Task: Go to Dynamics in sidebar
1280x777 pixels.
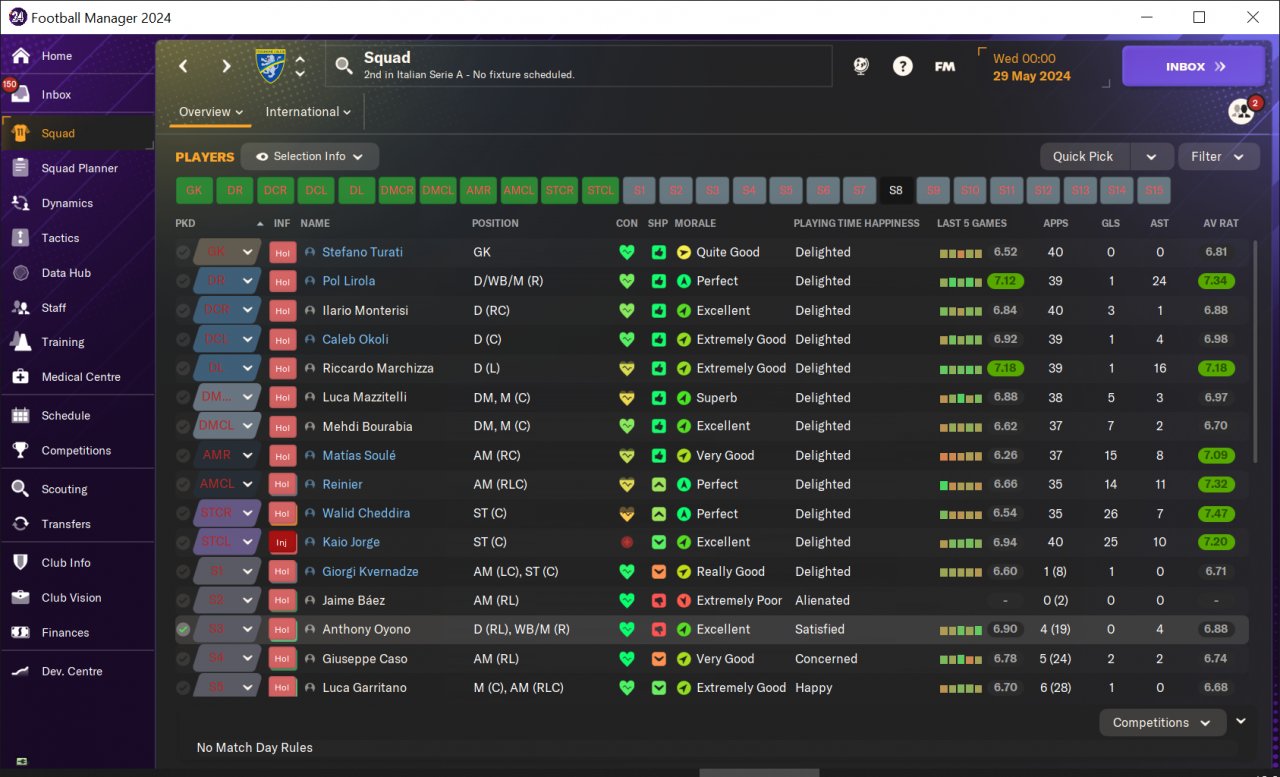Action: point(67,203)
